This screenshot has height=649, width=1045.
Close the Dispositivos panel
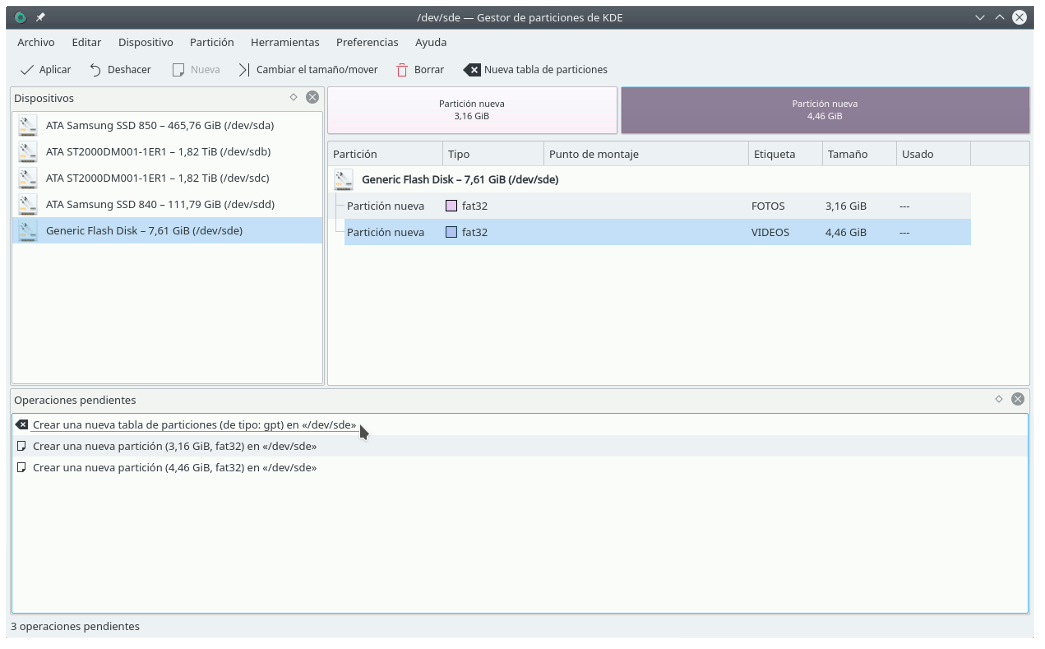coord(312,98)
